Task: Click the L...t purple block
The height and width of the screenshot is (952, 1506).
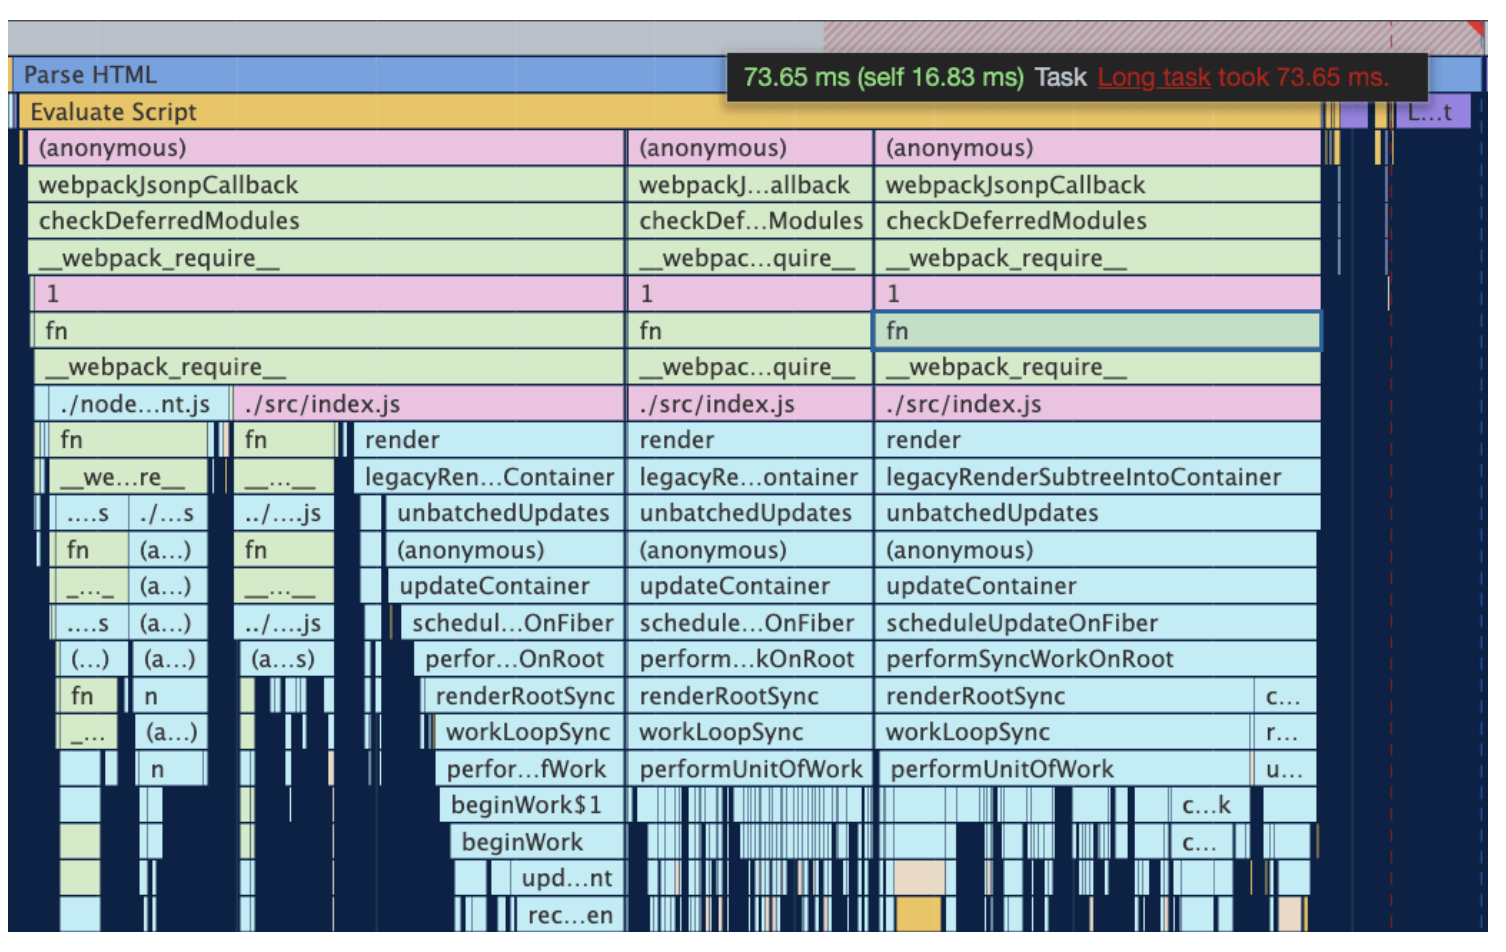Action: (1431, 112)
